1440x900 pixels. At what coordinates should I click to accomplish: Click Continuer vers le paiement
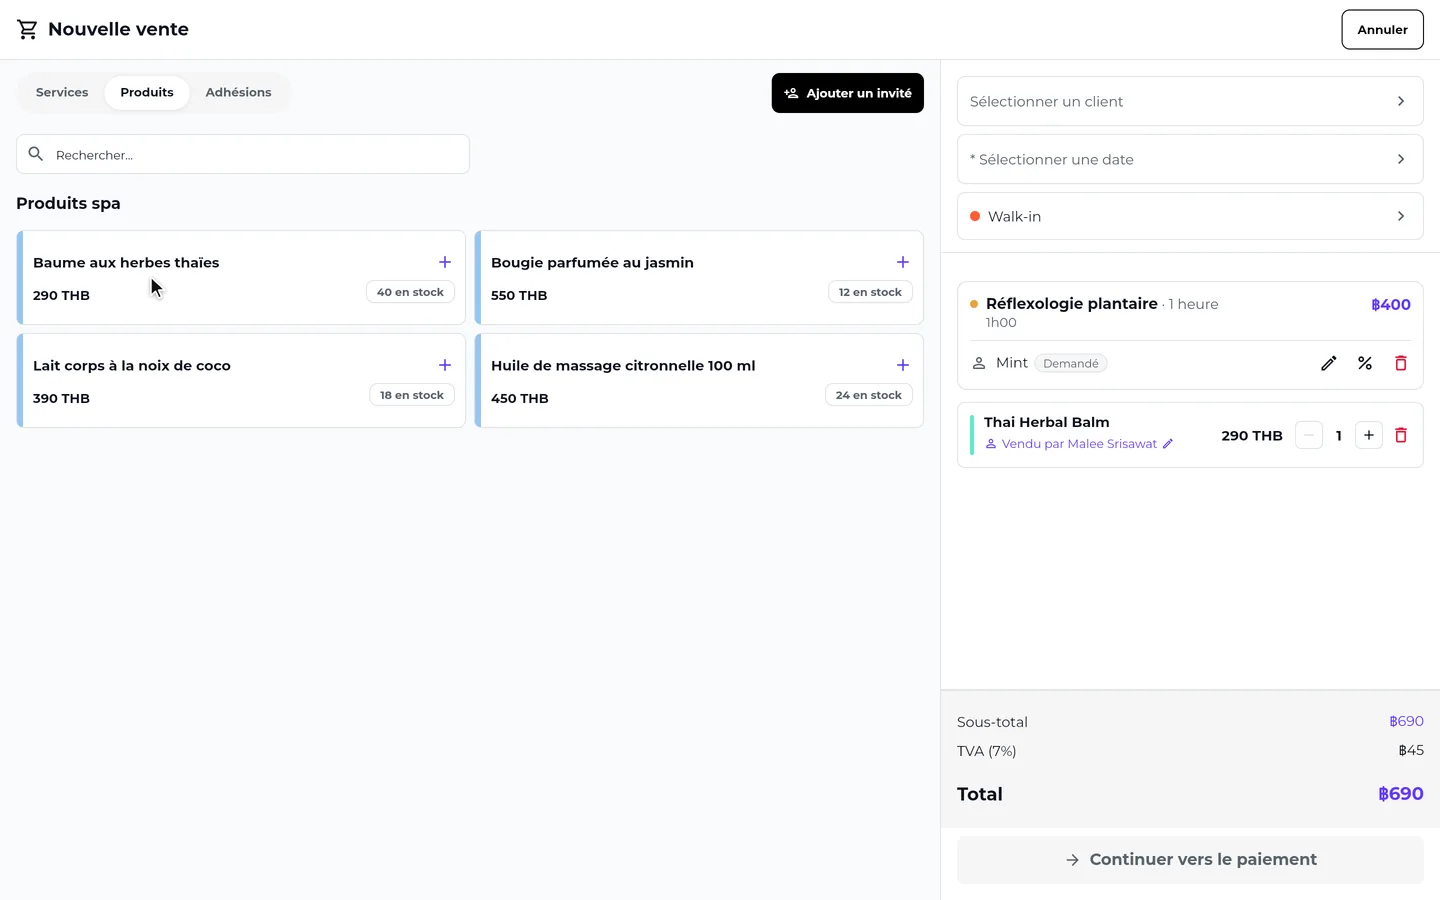tap(1190, 860)
